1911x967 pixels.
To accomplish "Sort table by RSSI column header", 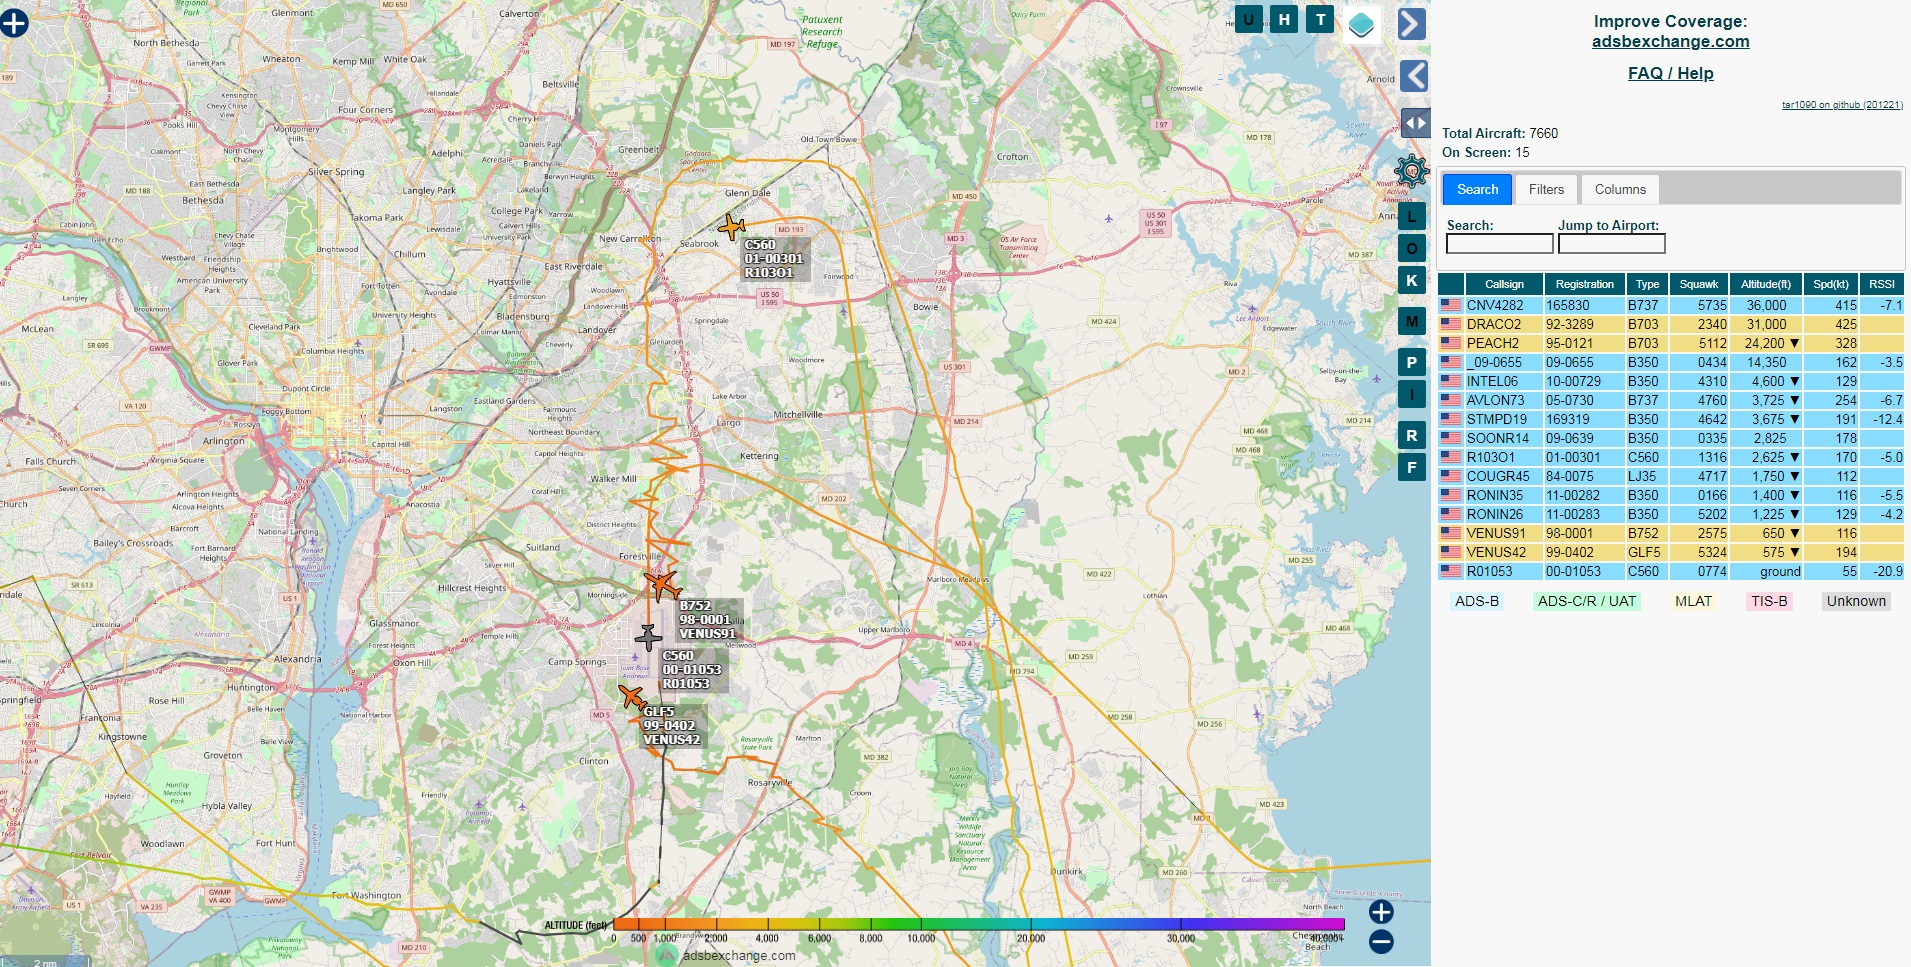I will (x=1882, y=284).
